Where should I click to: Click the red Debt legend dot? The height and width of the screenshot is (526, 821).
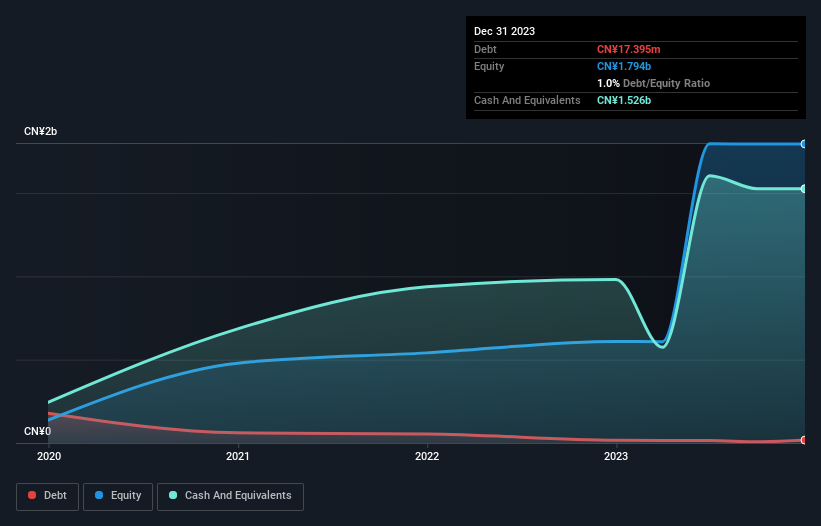click(32, 495)
